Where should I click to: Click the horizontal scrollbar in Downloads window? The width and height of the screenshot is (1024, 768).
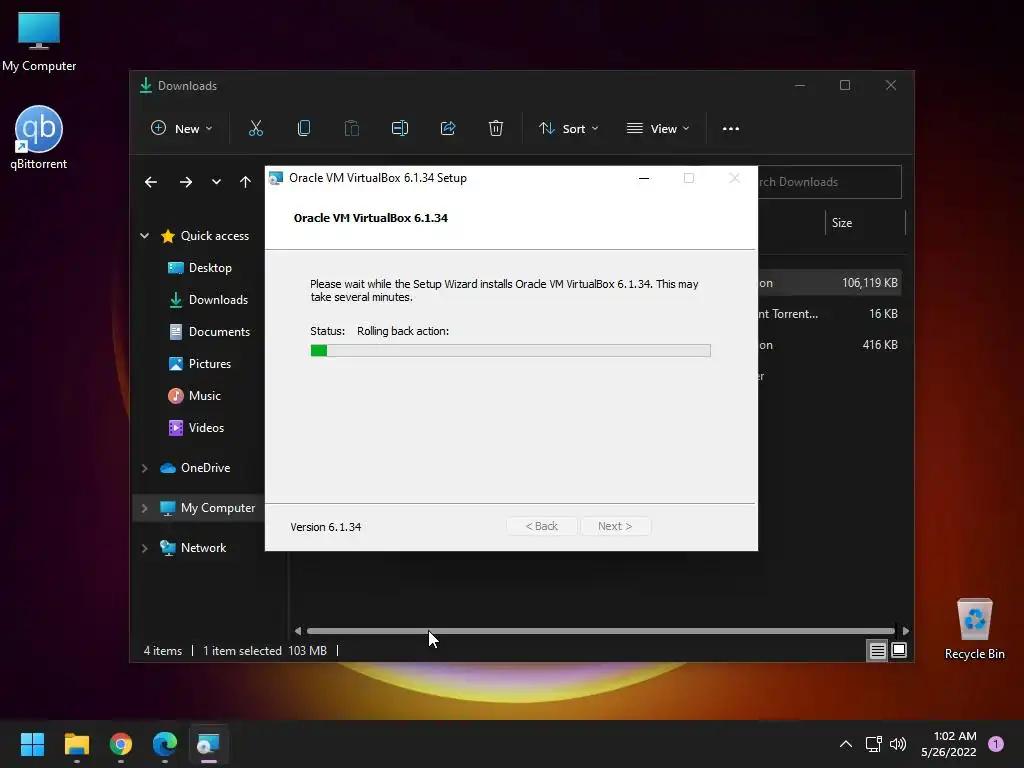[601, 631]
